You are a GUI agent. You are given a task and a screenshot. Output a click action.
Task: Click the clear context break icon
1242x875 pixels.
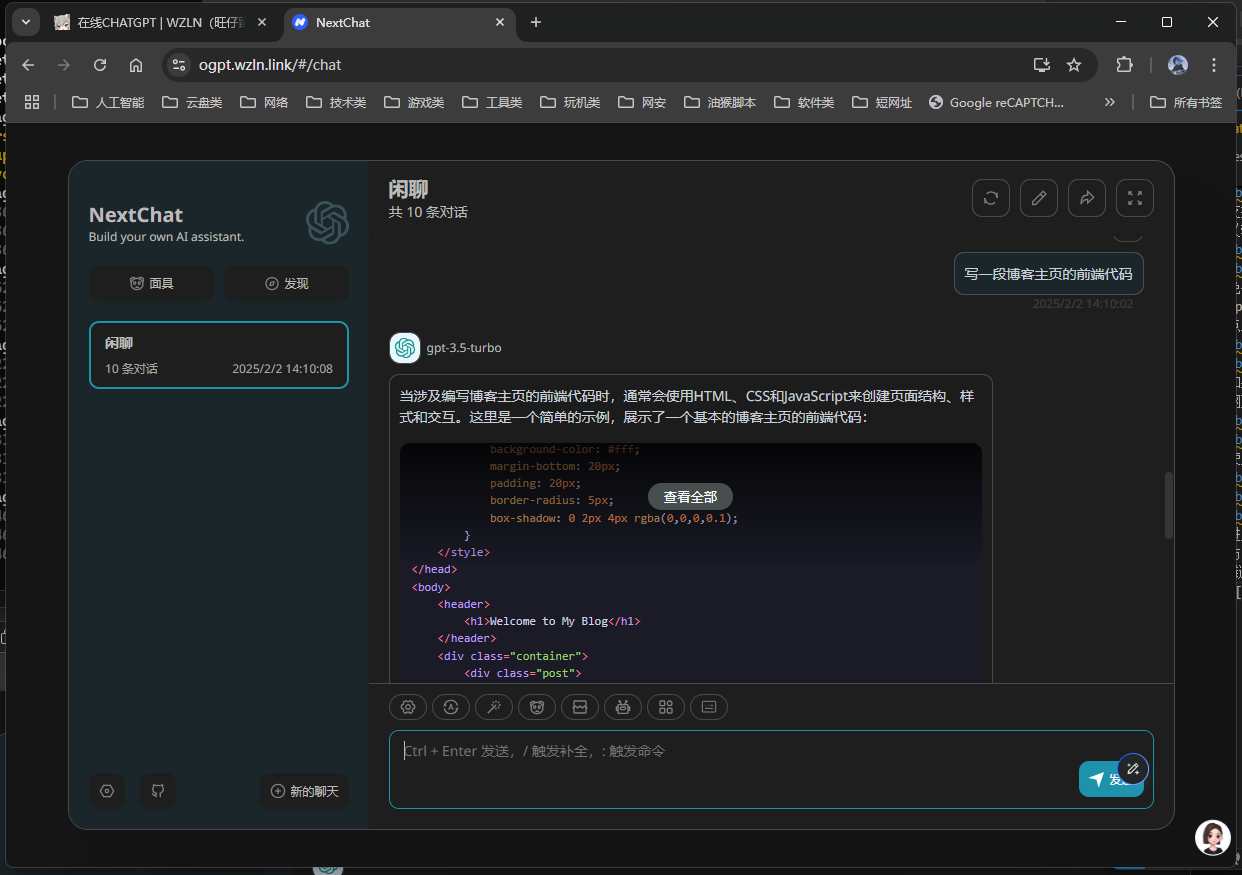tap(580, 707)
